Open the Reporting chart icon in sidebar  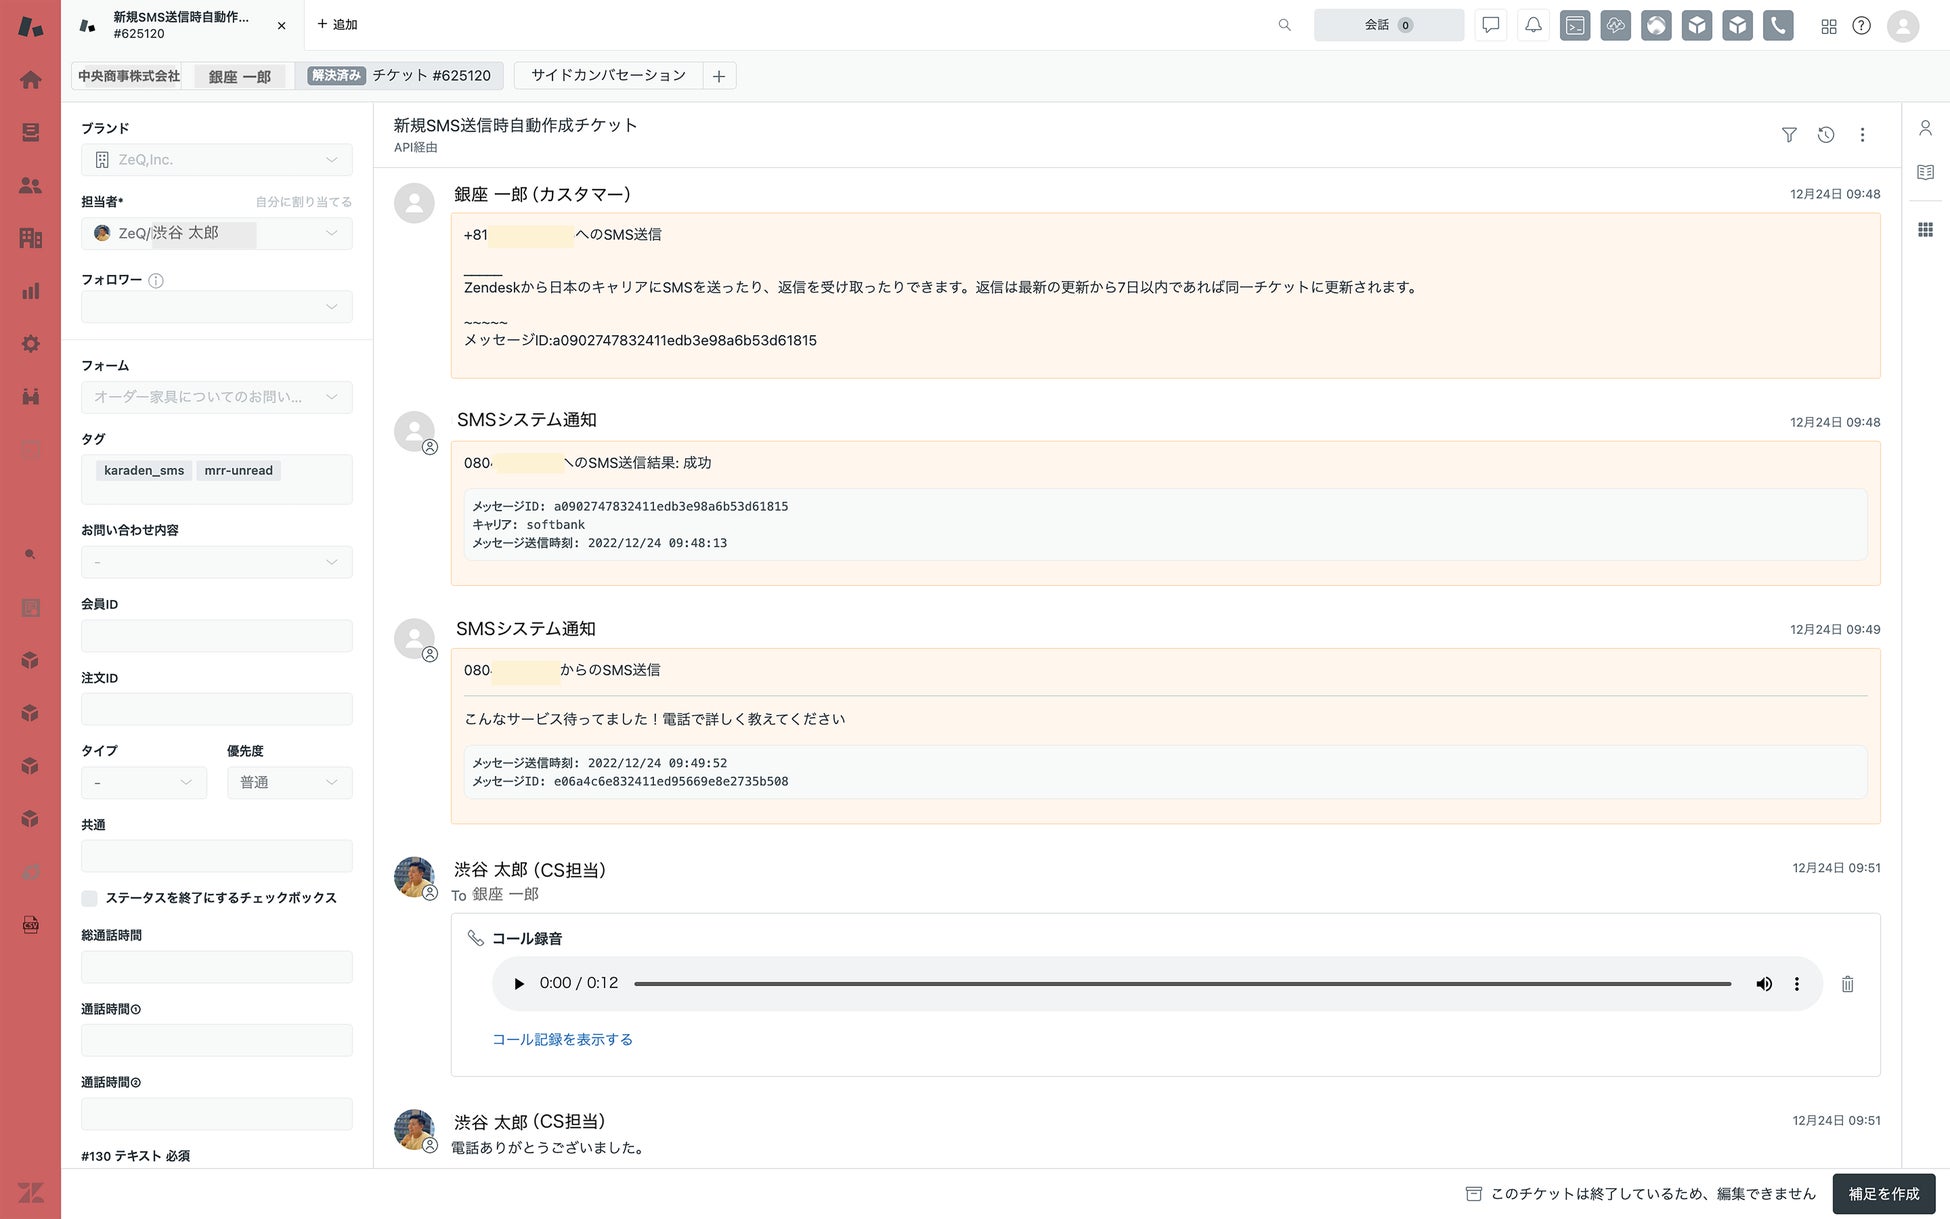coord(30,291)
